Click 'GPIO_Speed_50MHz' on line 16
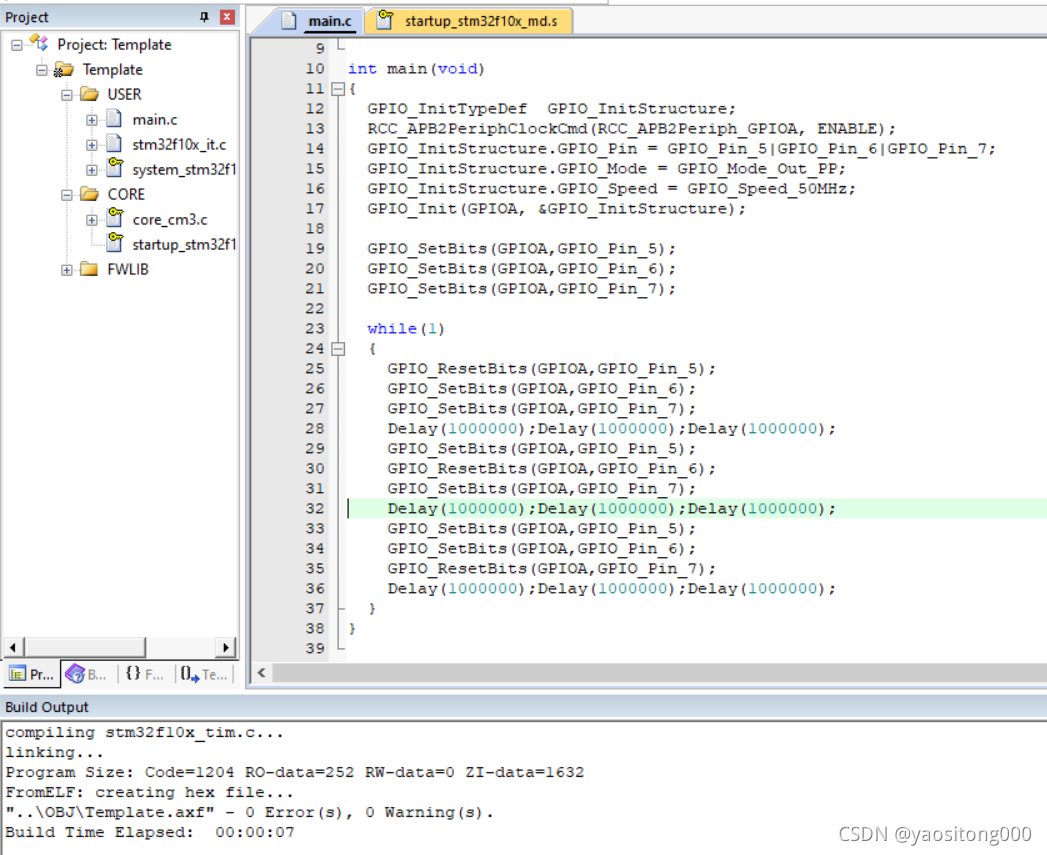 (767, 188)
